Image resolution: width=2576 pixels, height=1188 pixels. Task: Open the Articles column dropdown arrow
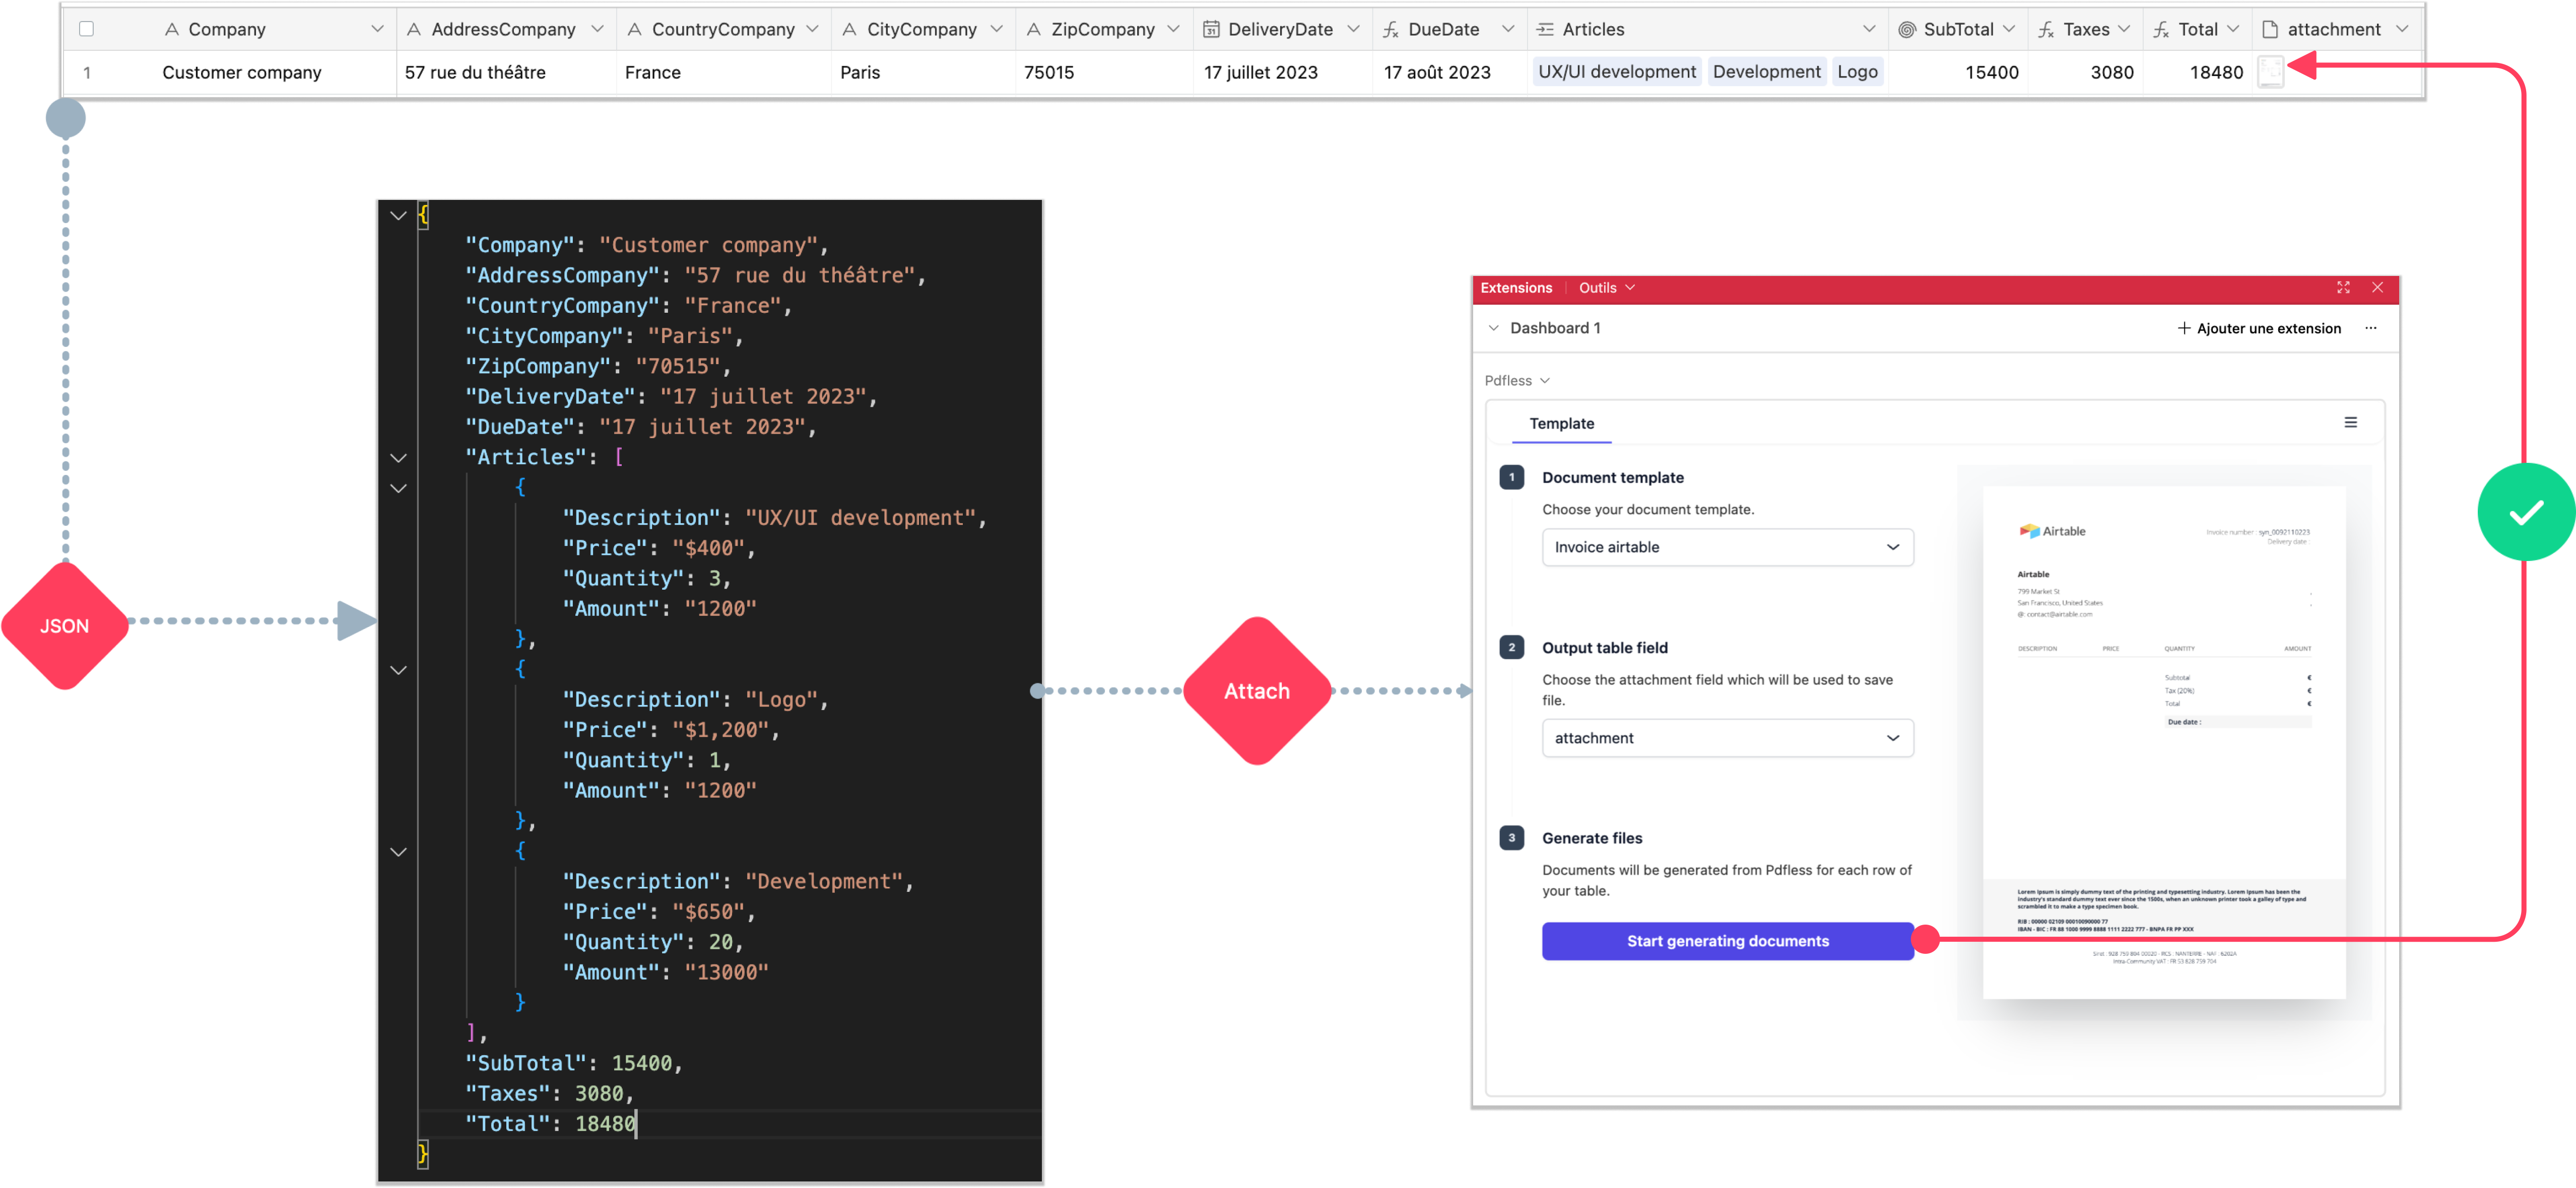point(1868,29)
